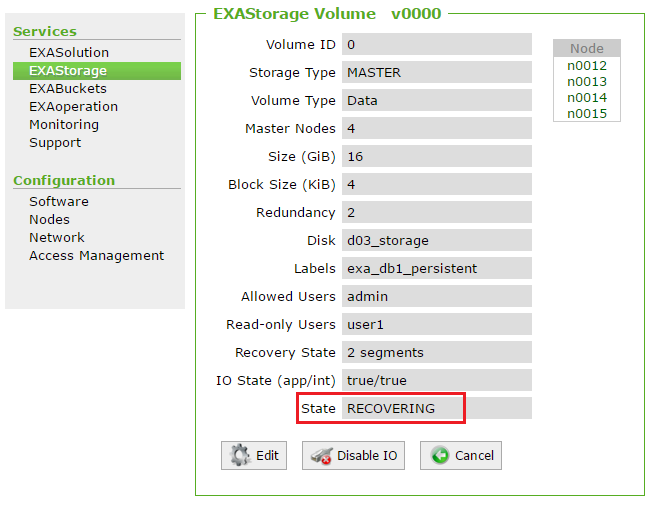This screenshot has width=654, height=509.
Task: Click Disk field showing d03_storage
Action: pyautogui.click(x=437, y=240)
